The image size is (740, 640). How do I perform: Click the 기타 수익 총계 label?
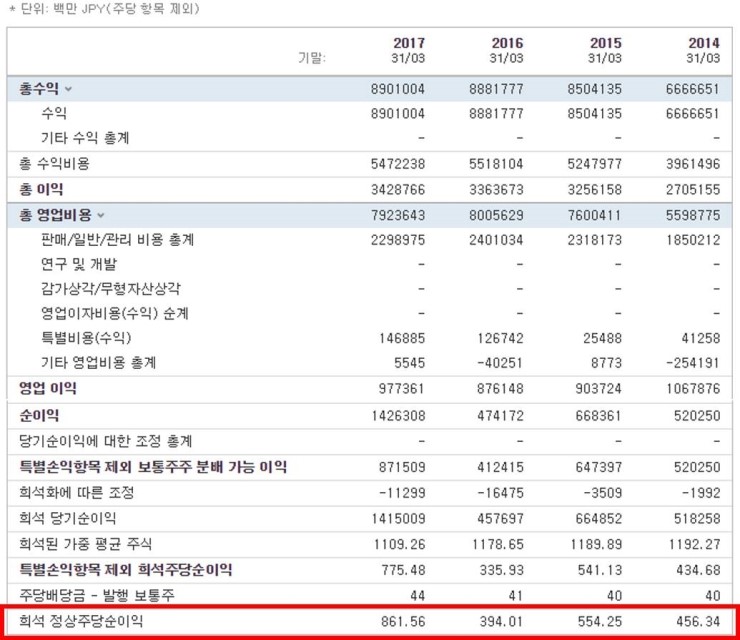(x=85, y=138)
